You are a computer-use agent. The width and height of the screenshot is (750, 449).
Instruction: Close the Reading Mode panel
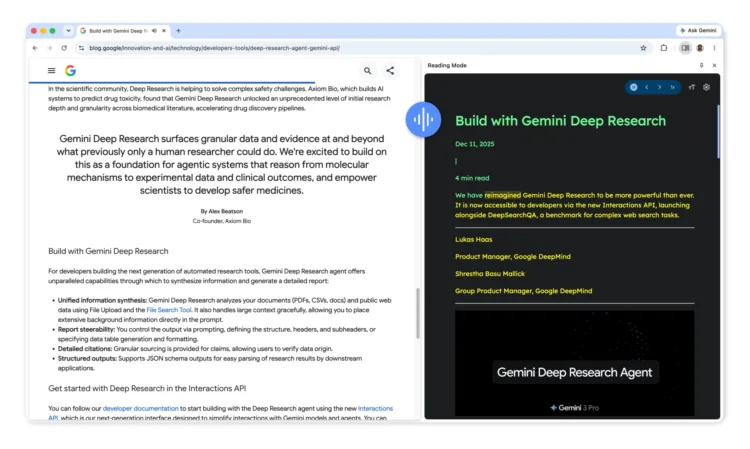[714, 66]
